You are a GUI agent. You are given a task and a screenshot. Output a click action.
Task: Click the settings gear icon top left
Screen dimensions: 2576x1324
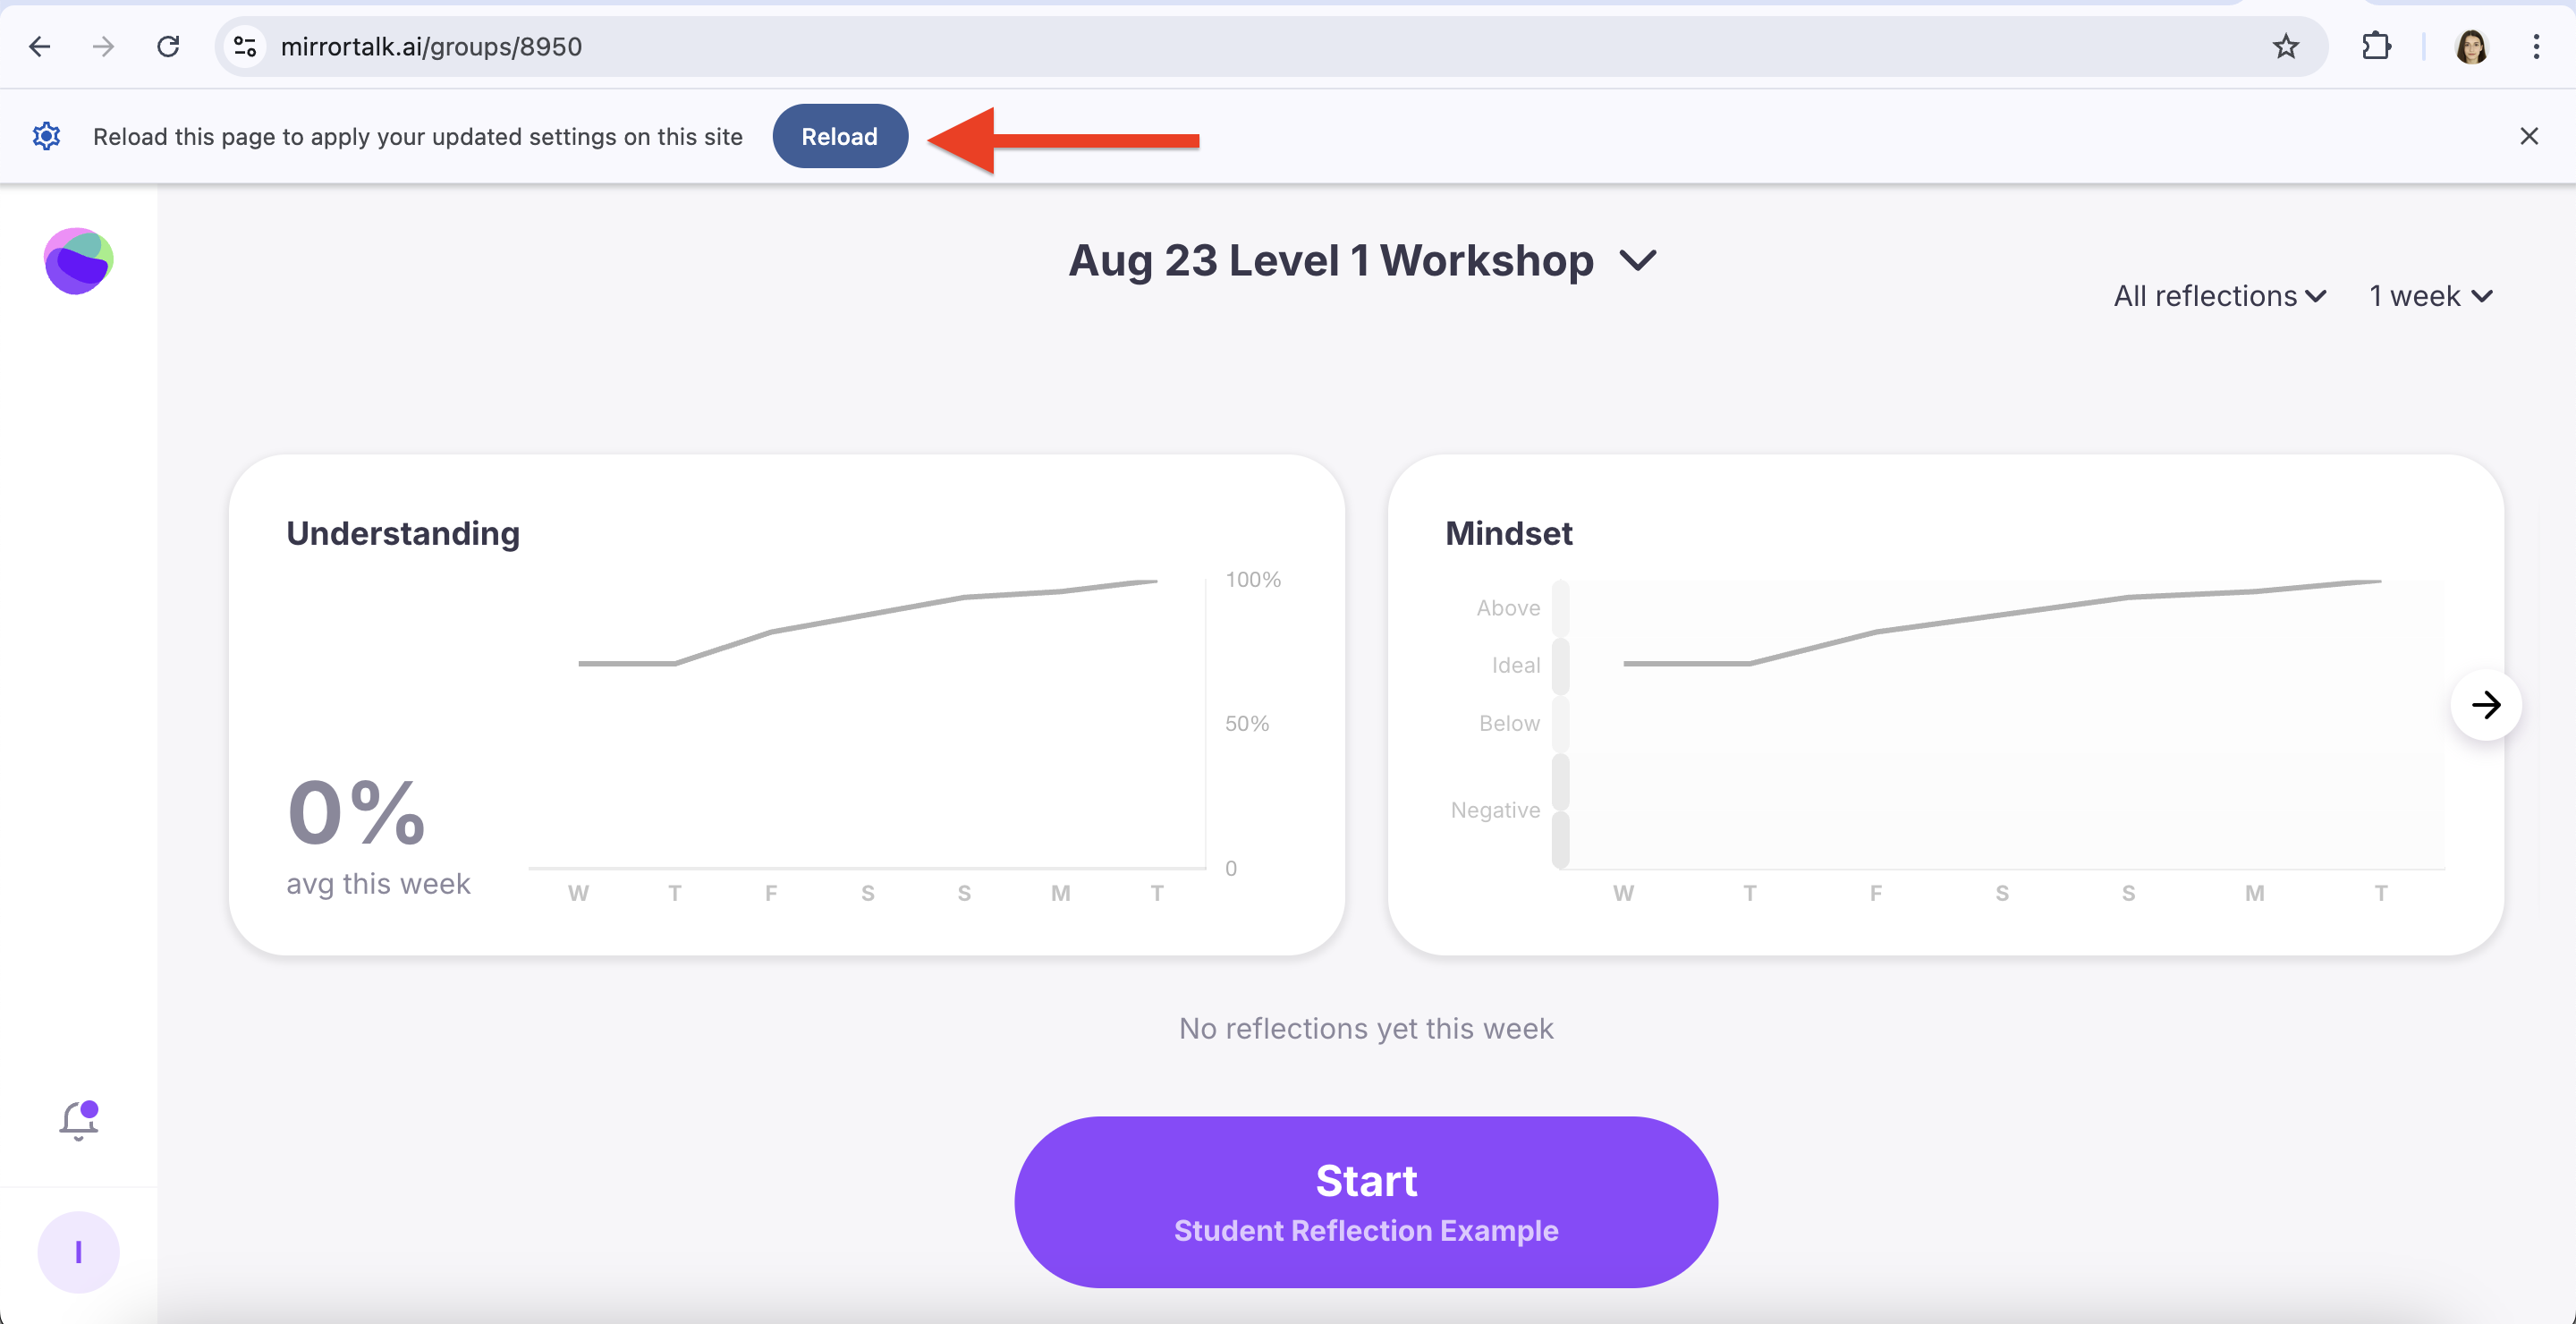click(x=47, y=135)
